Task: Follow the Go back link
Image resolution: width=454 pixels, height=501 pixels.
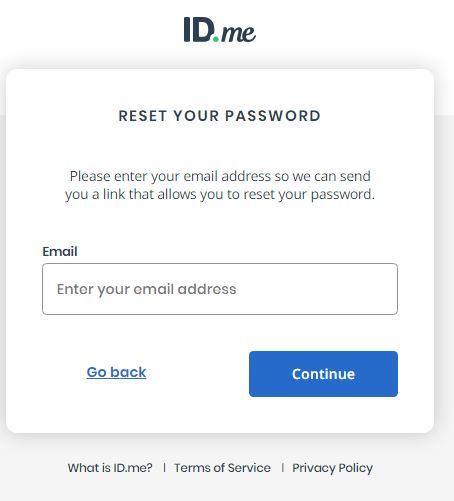Action: (116, 372)
